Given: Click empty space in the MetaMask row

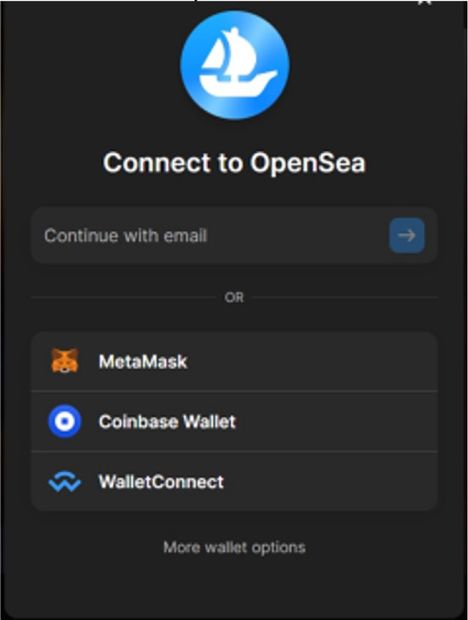Looking at the screenshot, I should [312, 361].
